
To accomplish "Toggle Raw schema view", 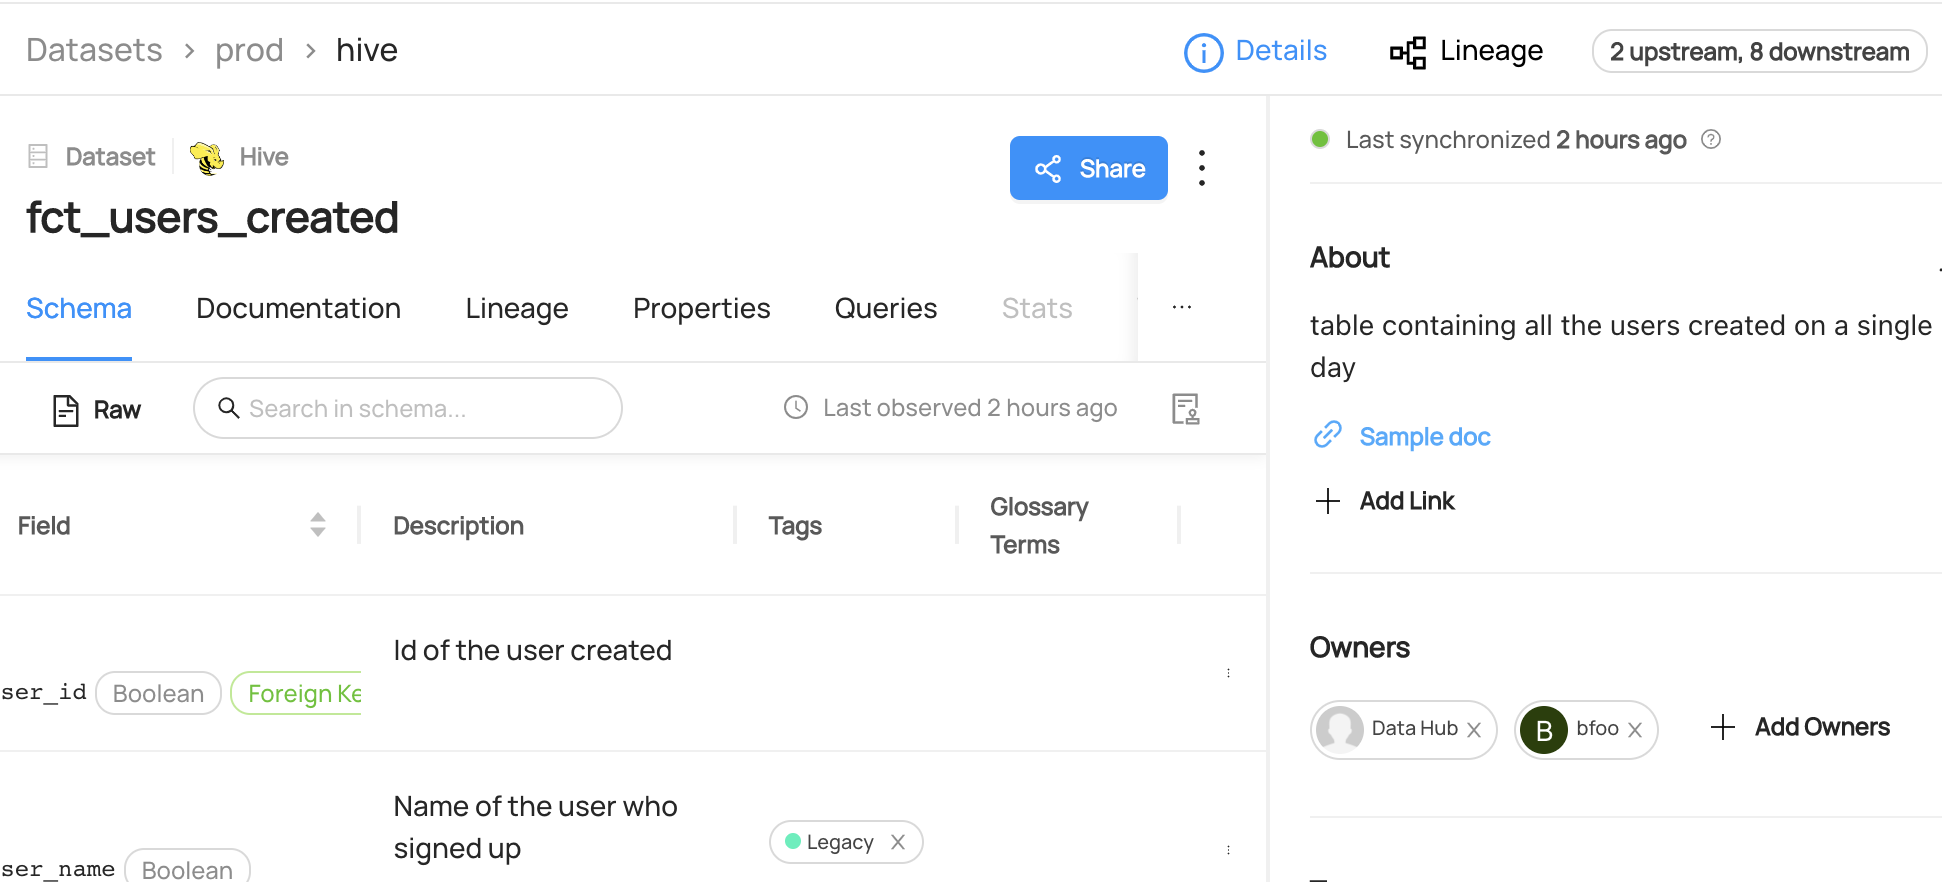I will pos(97,410).
